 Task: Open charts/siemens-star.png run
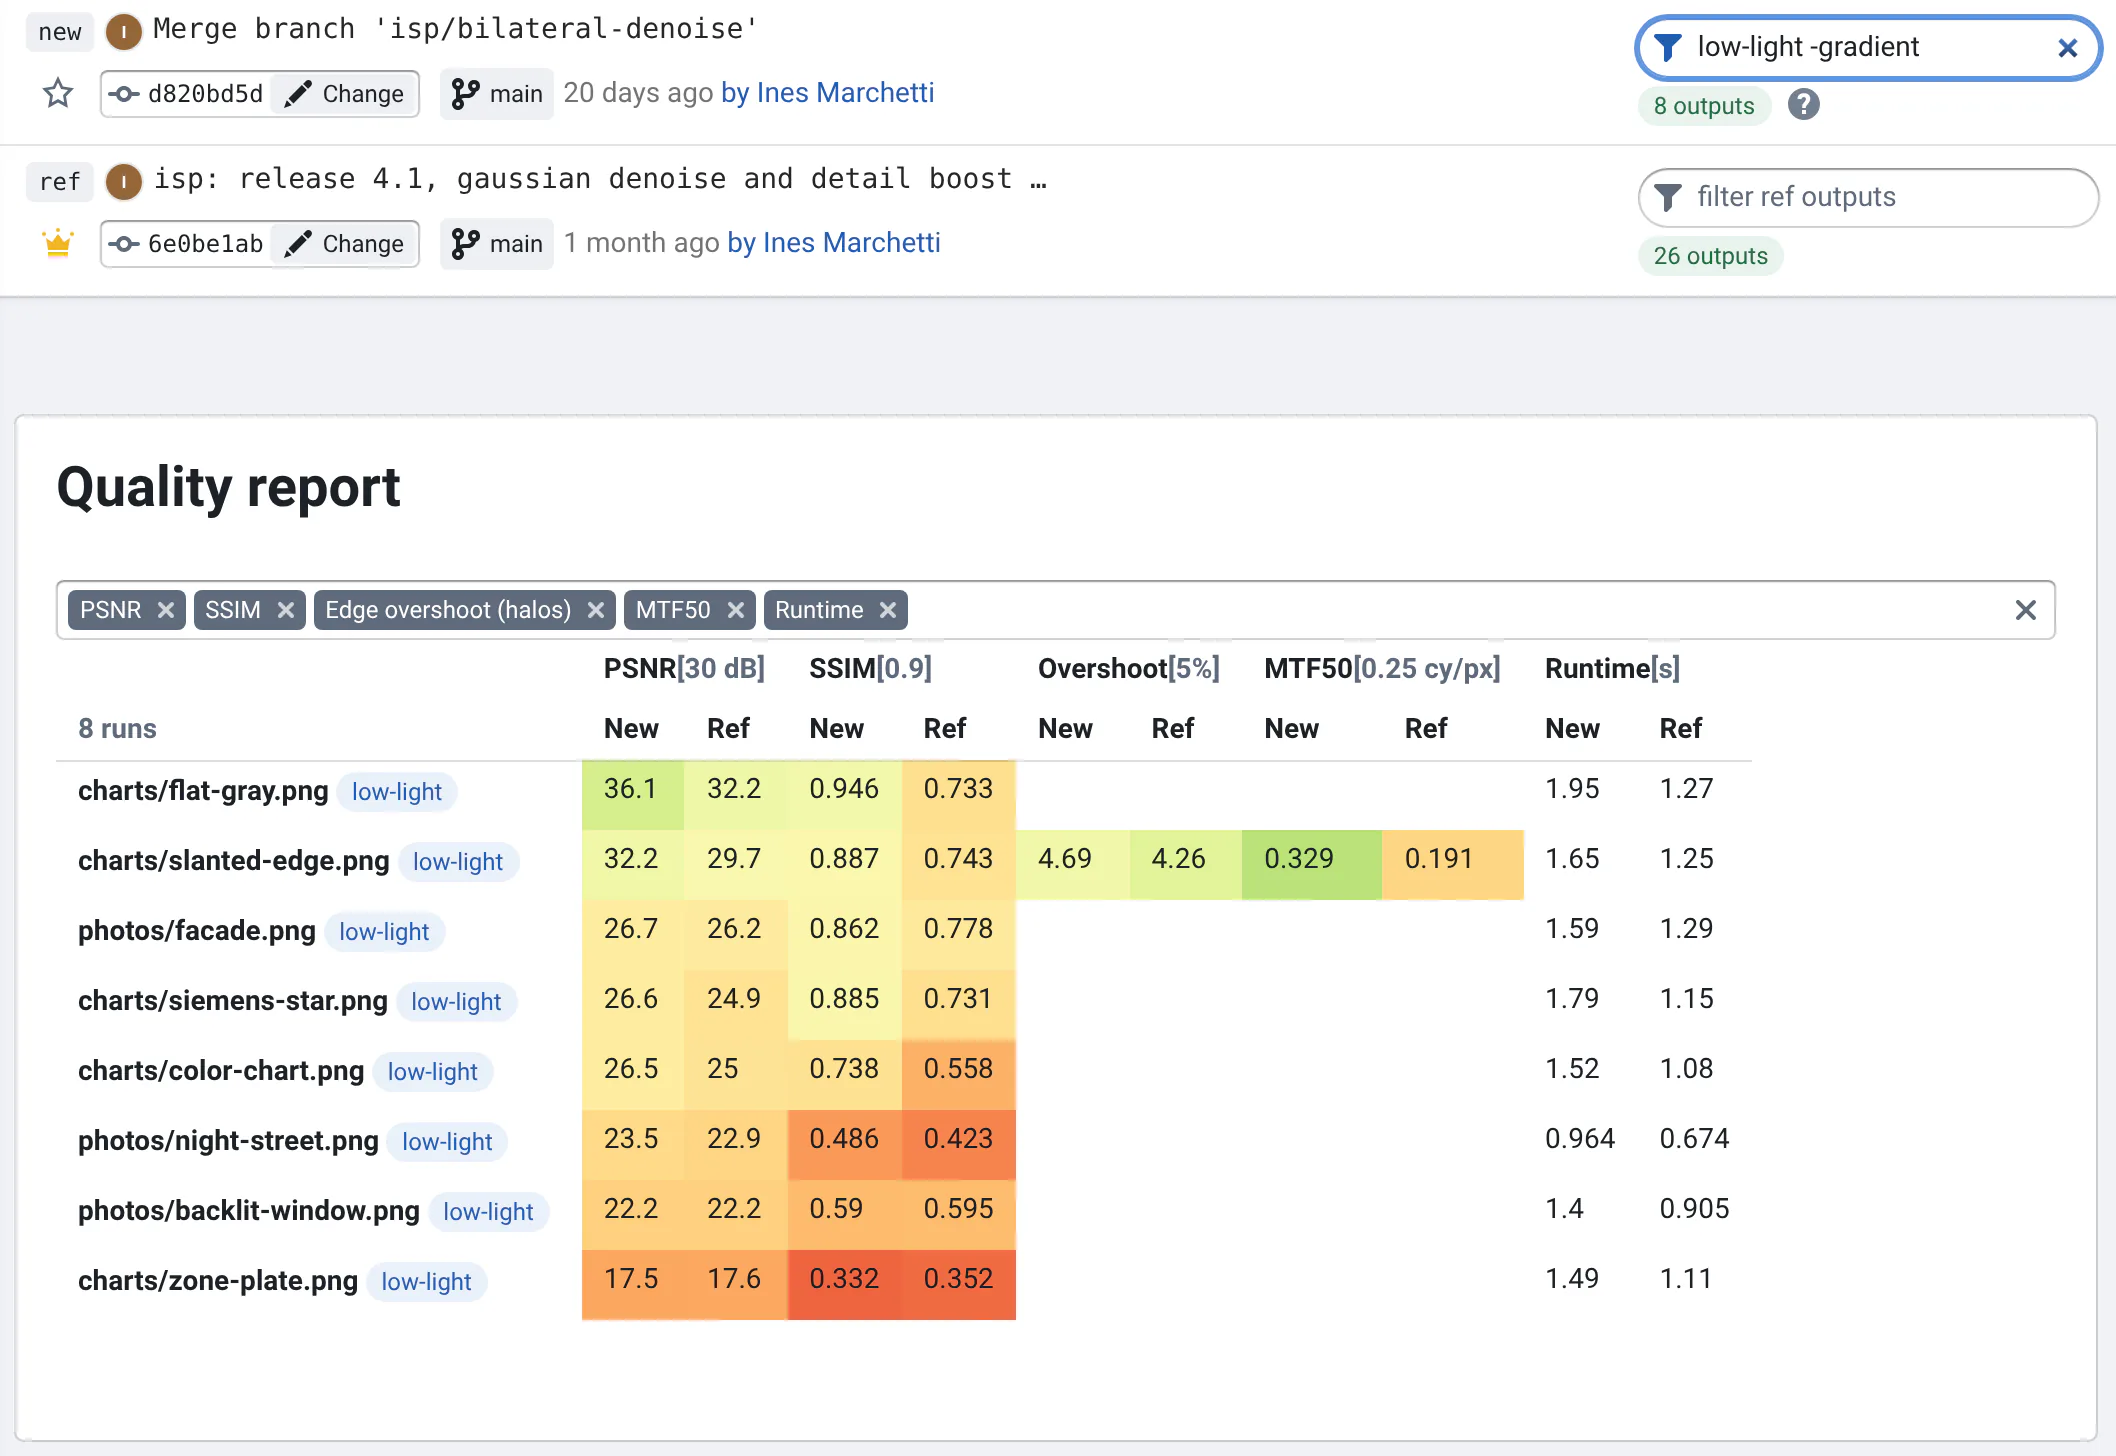coord(232,1001)
